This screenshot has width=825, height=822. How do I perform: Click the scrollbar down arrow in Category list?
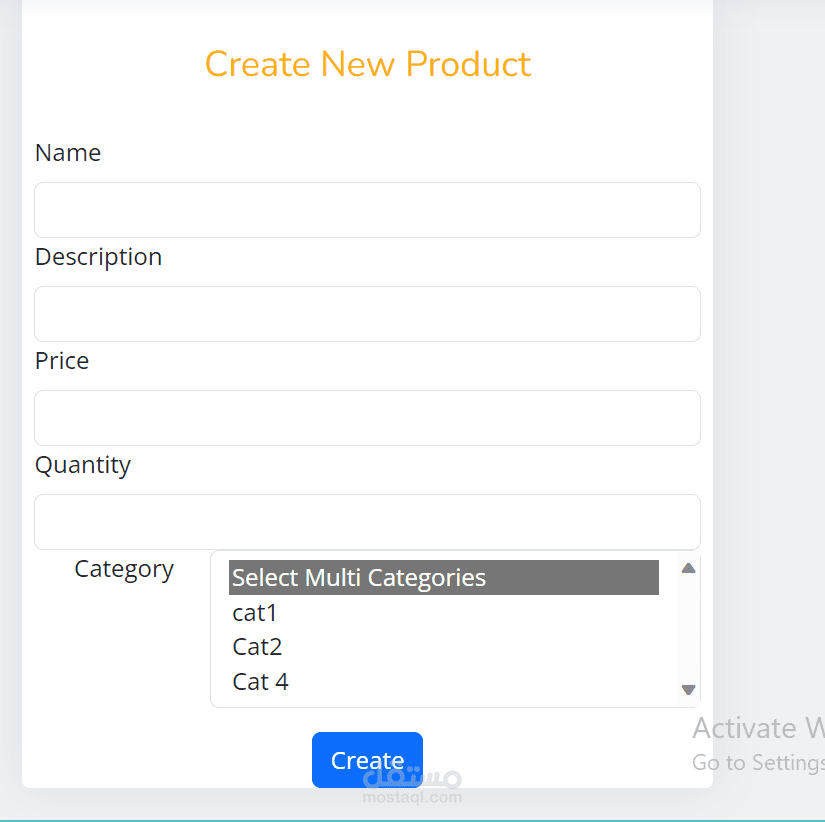pyautogui.click(x=688, y=689)
